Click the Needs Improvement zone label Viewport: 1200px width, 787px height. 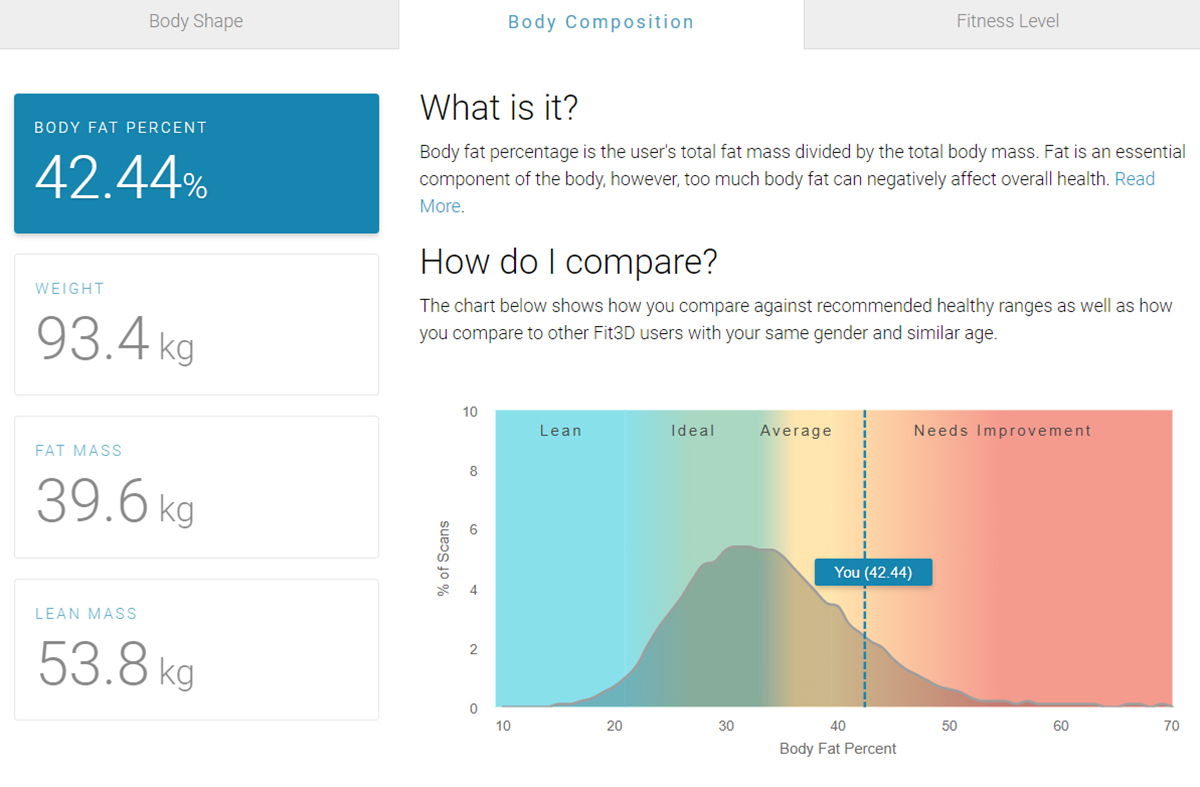(x=1002, y=431)
